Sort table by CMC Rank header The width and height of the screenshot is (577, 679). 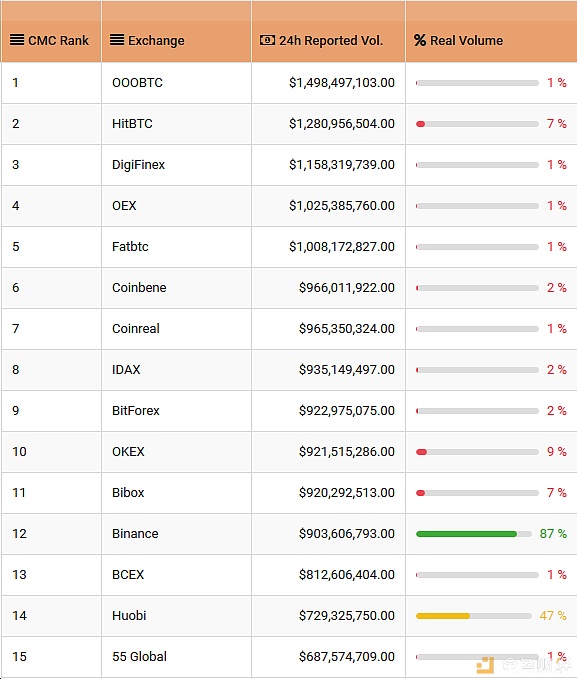(58, 41)
